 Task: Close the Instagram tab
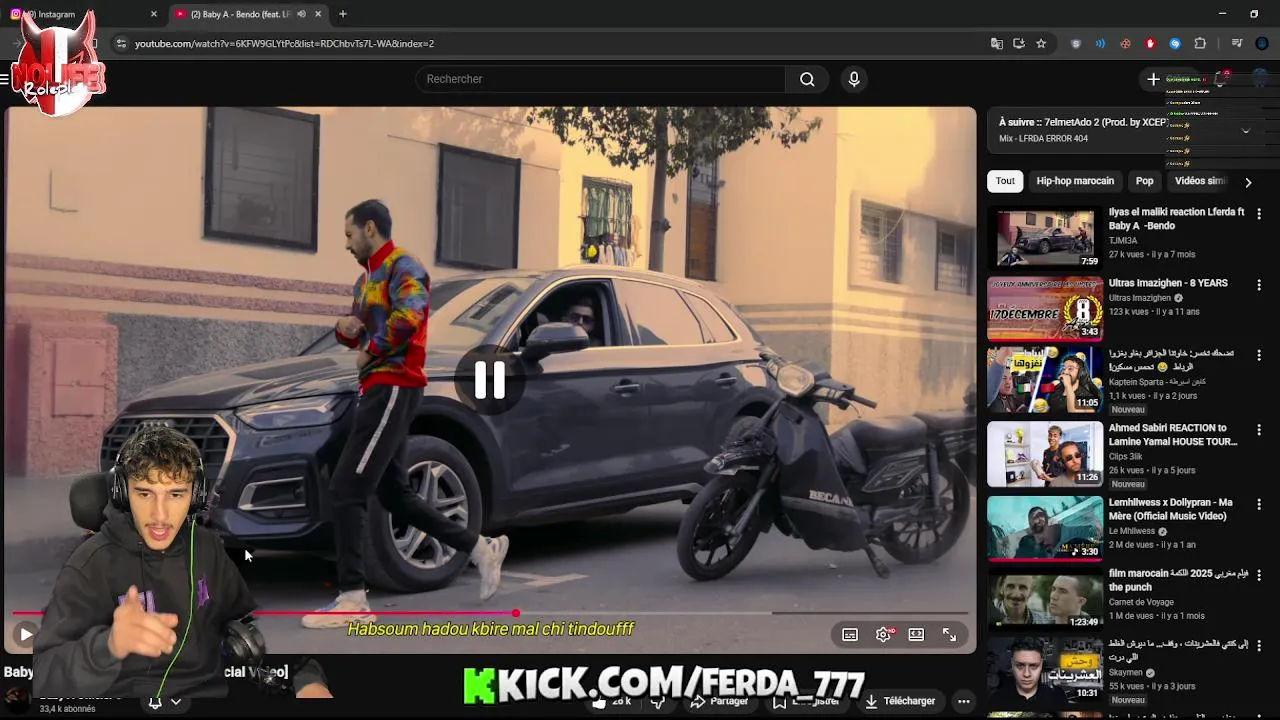(154, 14)
